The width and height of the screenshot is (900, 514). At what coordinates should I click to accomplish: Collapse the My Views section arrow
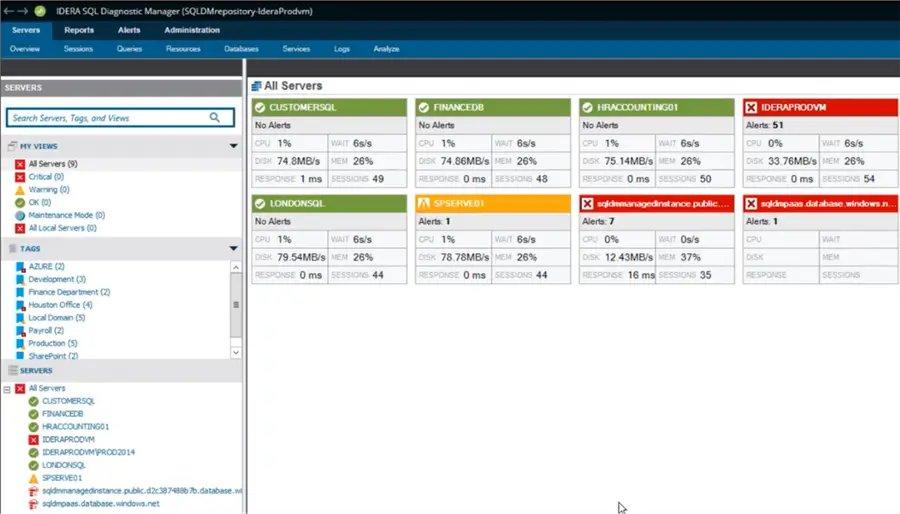point(234,146)
